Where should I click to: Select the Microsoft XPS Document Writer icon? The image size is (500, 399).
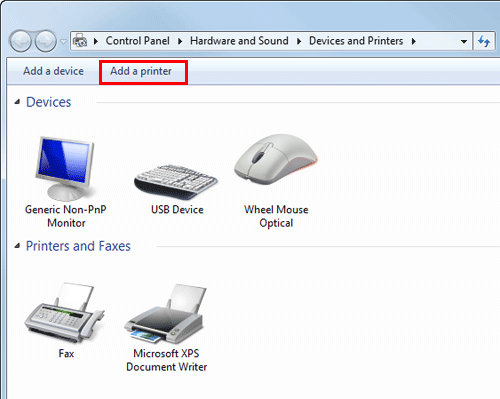click(x=166, y=314)
